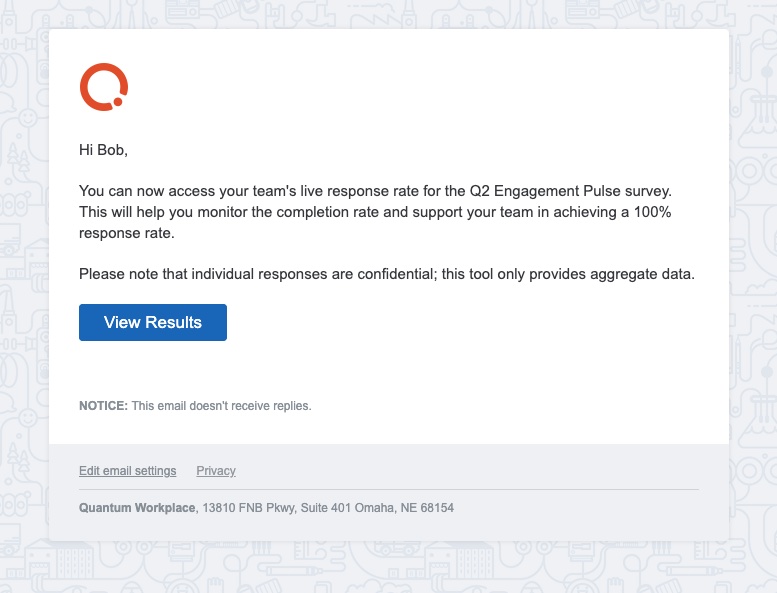Click the confidential responses note sentence

tap(387, 274)
